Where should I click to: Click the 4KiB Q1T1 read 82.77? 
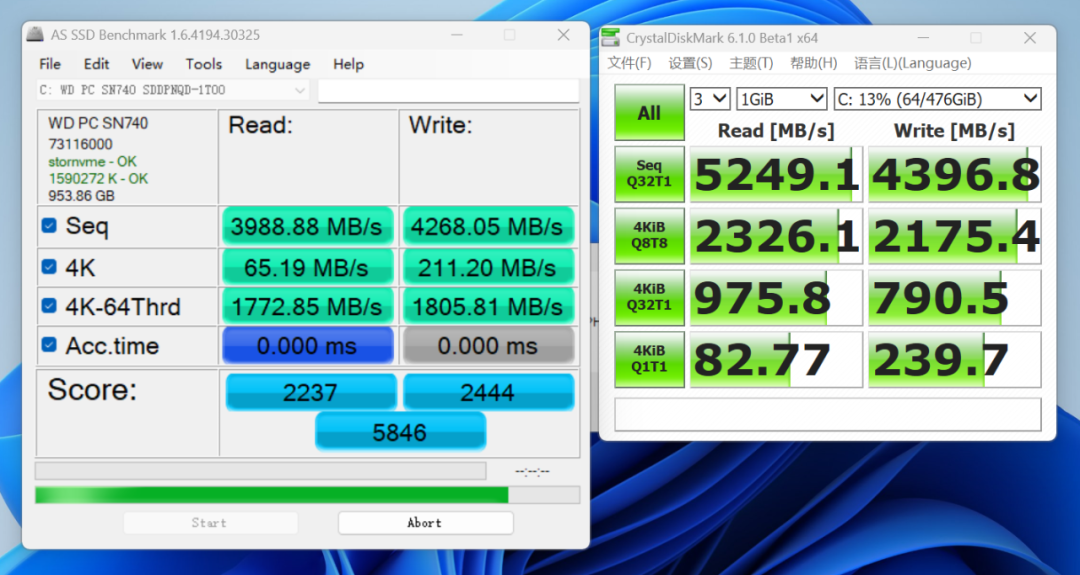(776, 360)
